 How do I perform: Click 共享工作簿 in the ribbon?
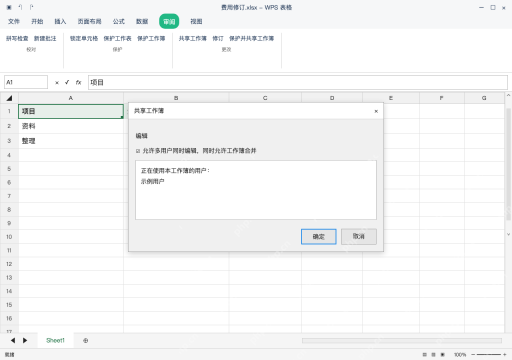pos(193,38)
